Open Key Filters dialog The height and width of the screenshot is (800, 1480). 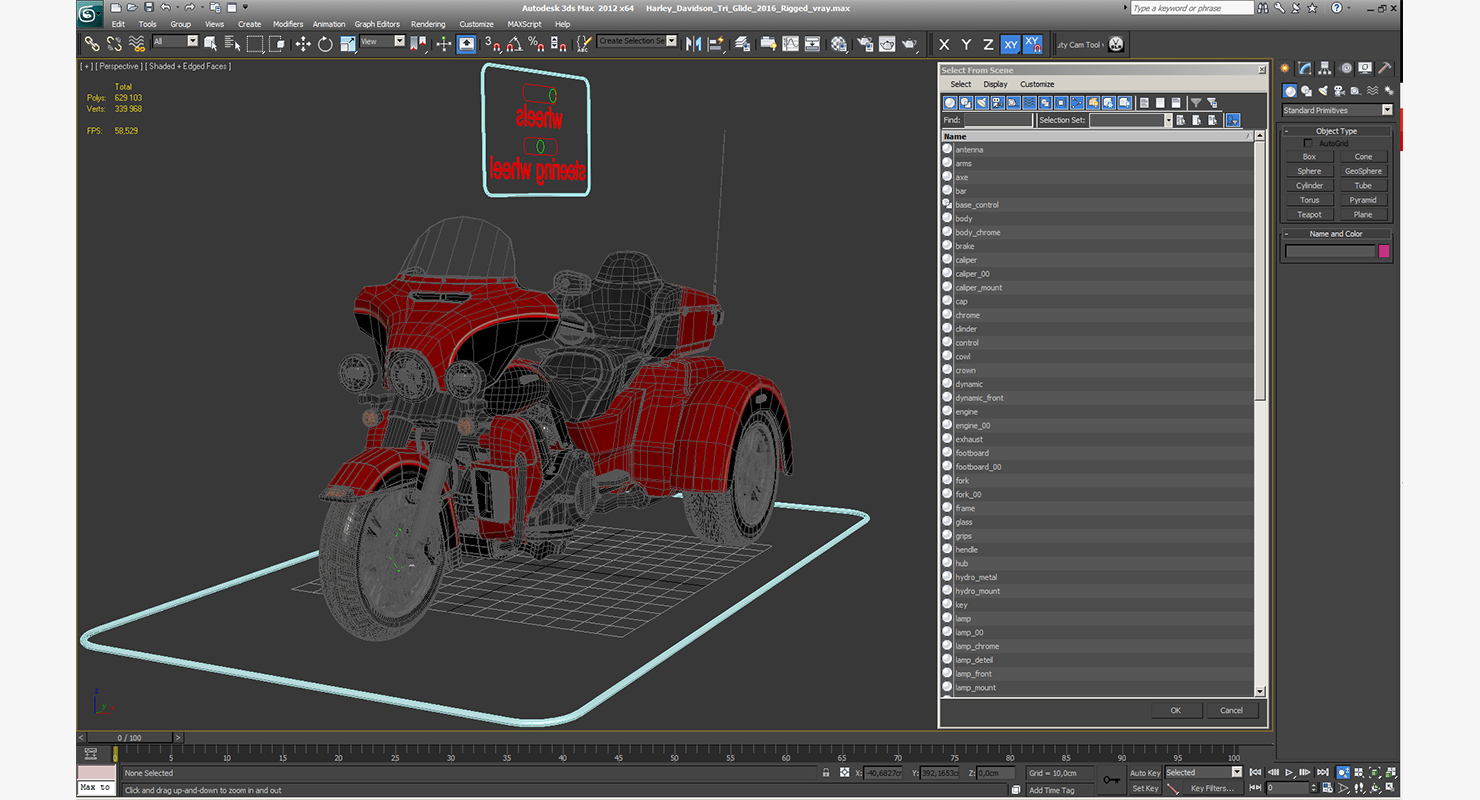pyautogui.click(x=1211, y=788)
